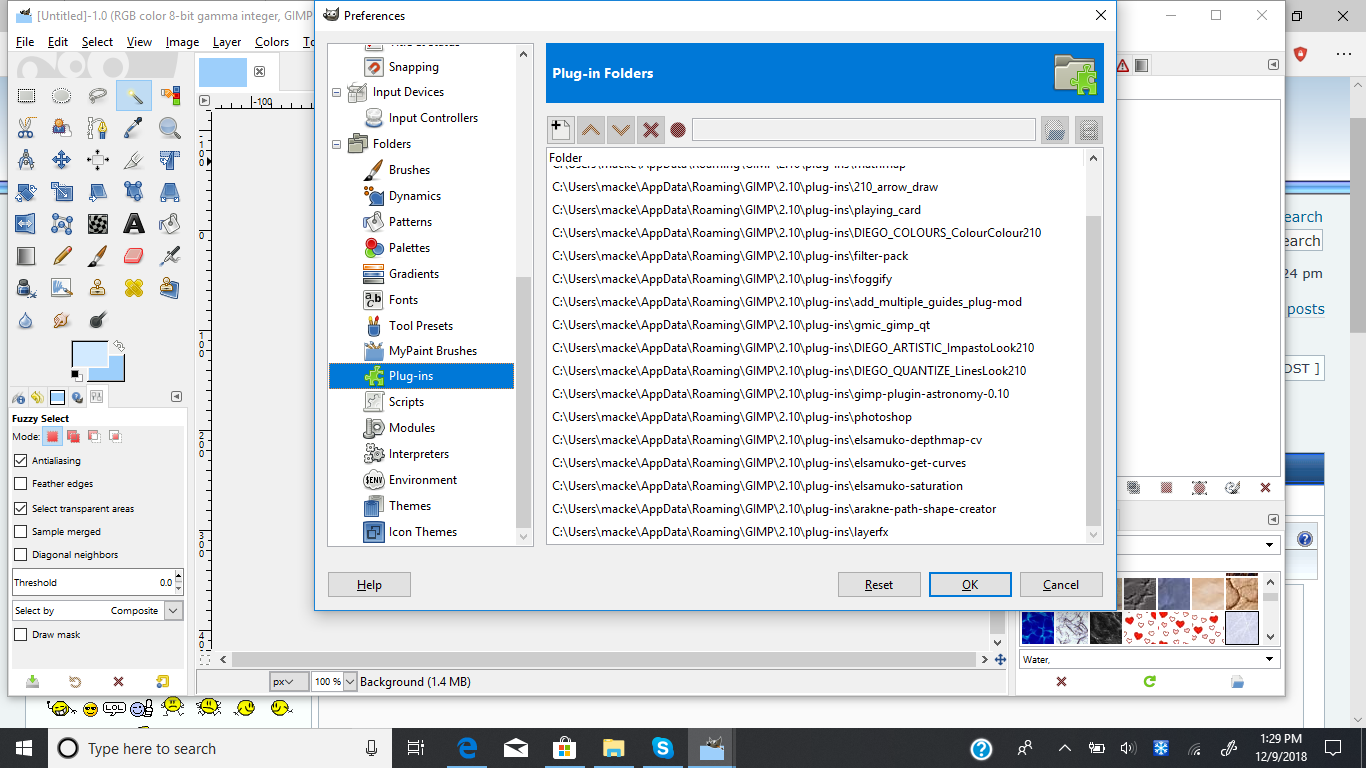Choose Replace current selection mode

[x=52, y=436]
